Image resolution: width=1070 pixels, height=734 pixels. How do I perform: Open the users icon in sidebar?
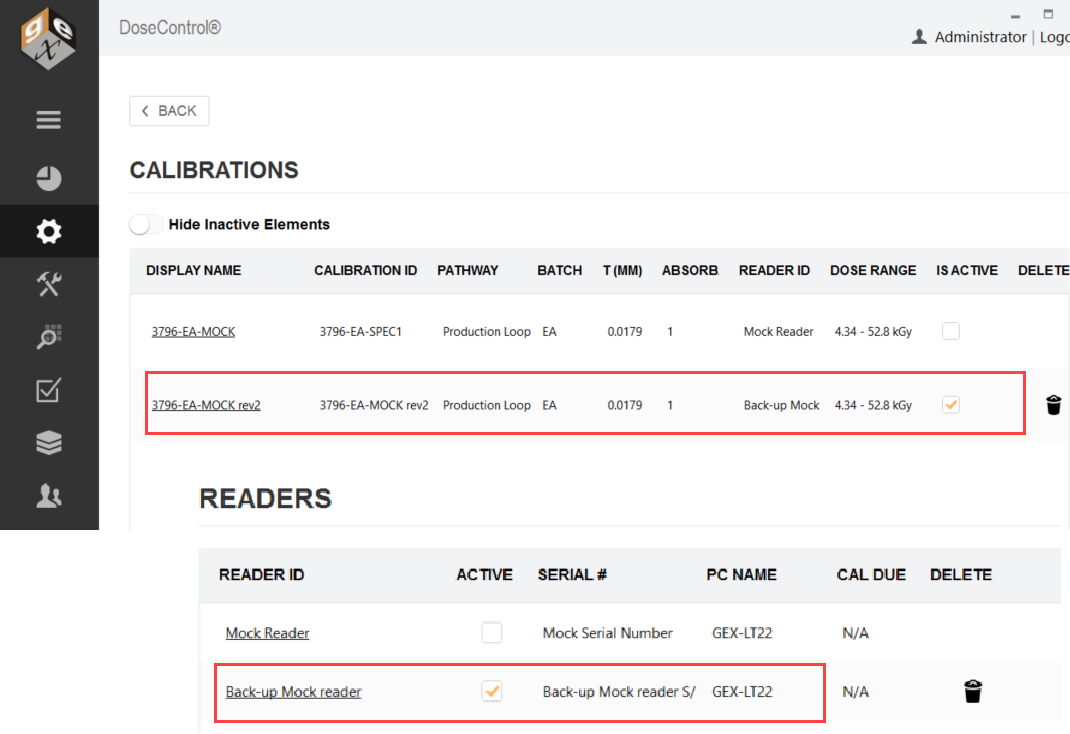click(48, 496)
